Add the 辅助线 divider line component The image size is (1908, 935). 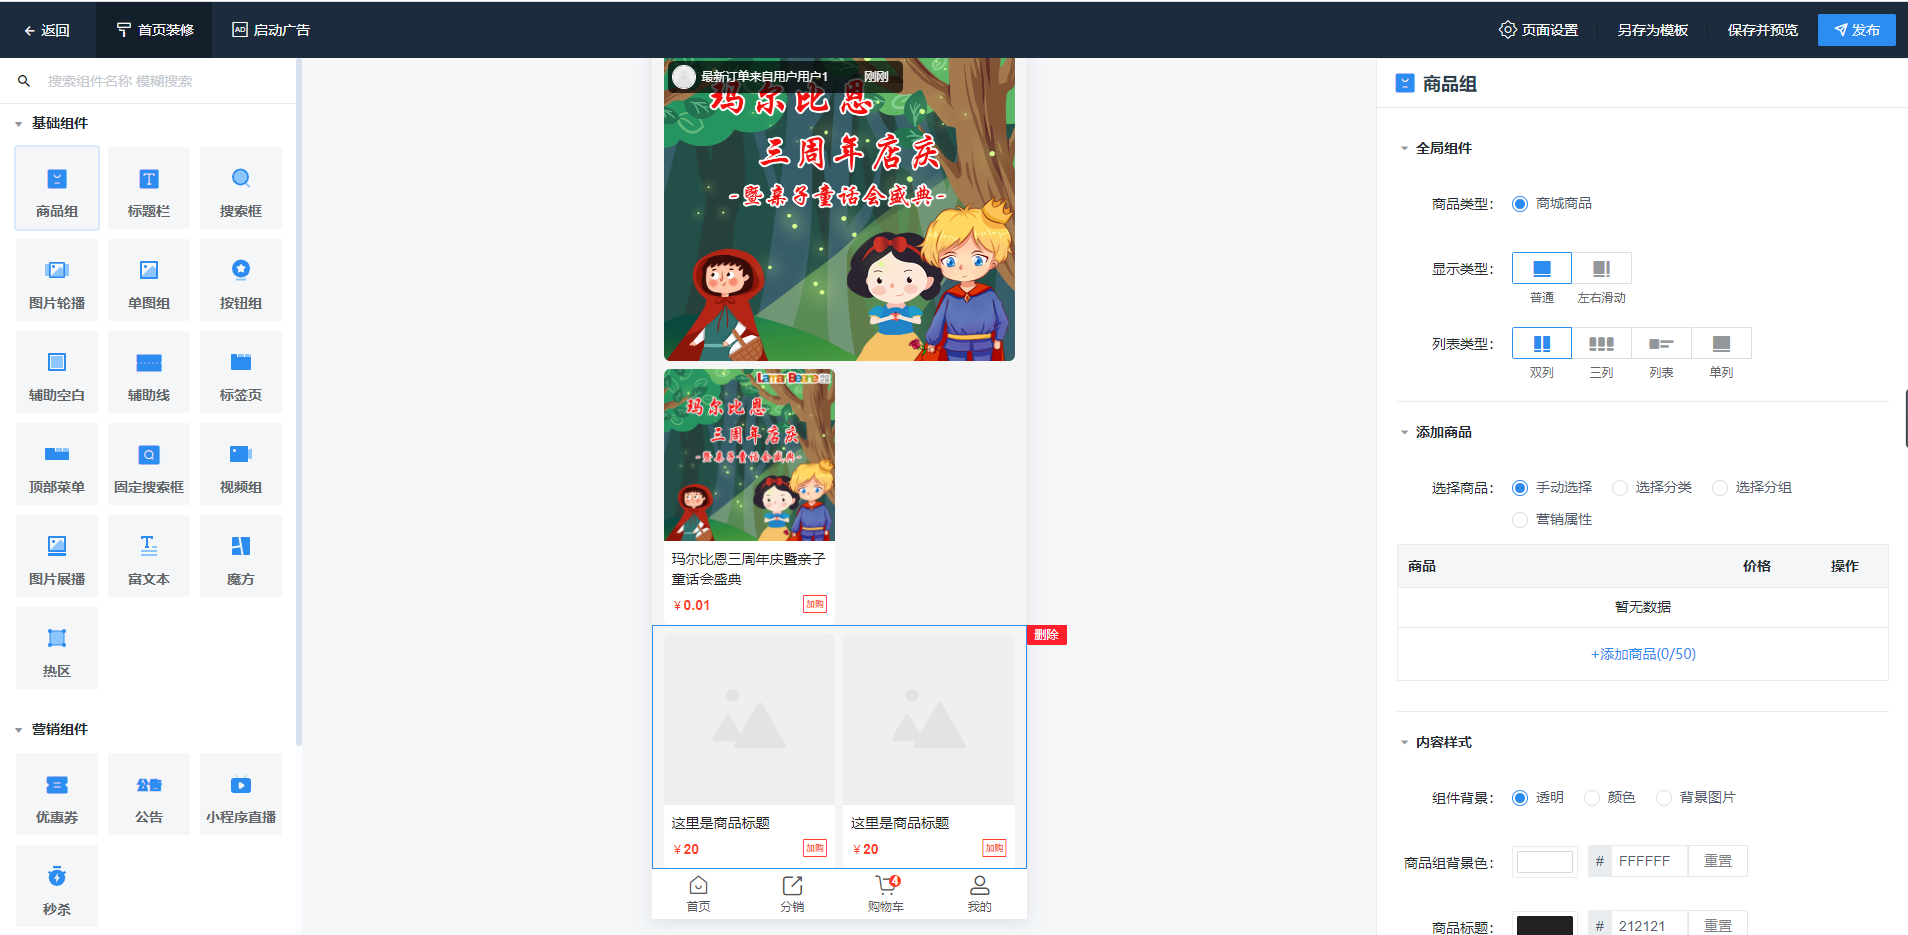149,372
